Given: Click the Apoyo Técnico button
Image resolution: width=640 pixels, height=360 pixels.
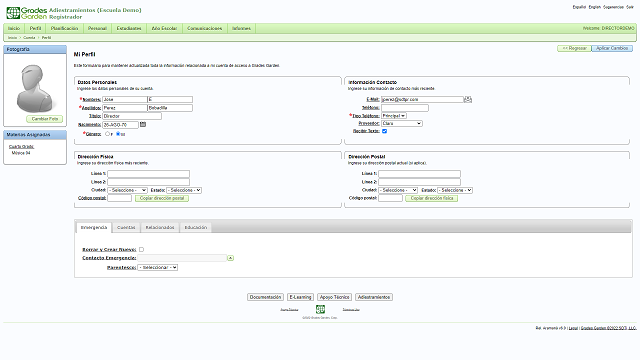Looking at the screenshot, I should 334,297.
